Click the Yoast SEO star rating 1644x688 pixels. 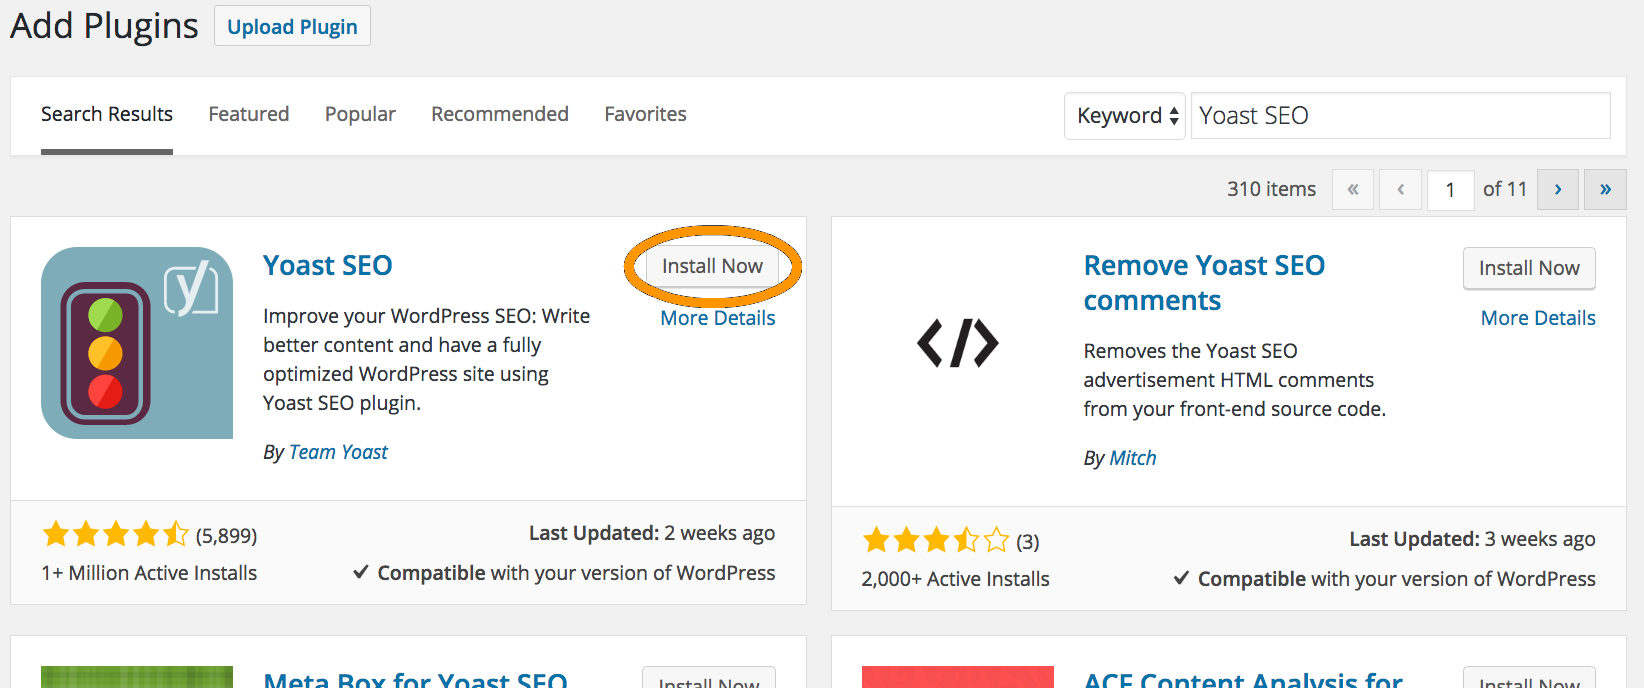[115, 535]
